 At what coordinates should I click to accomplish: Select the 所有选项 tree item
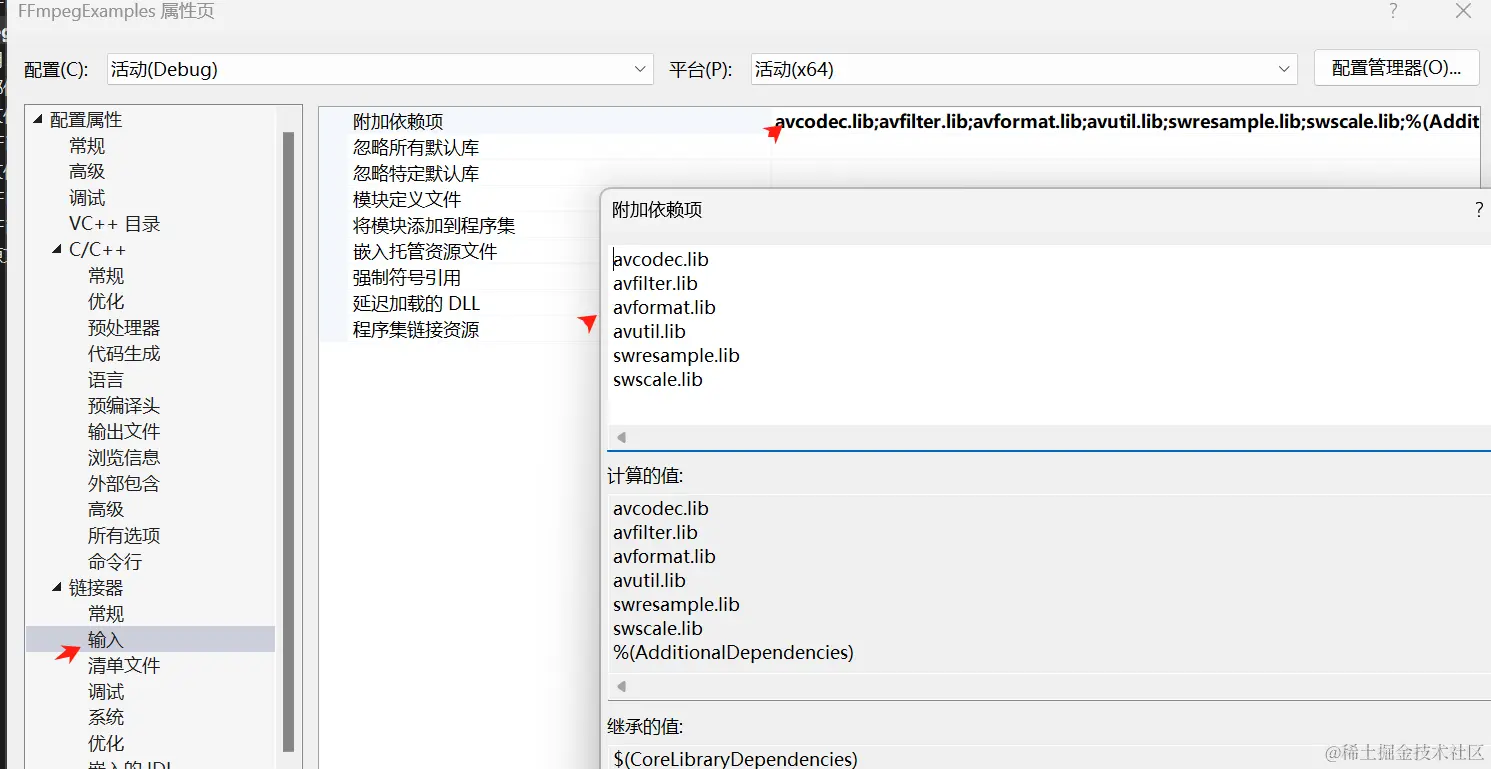click(x=124, y=536)
